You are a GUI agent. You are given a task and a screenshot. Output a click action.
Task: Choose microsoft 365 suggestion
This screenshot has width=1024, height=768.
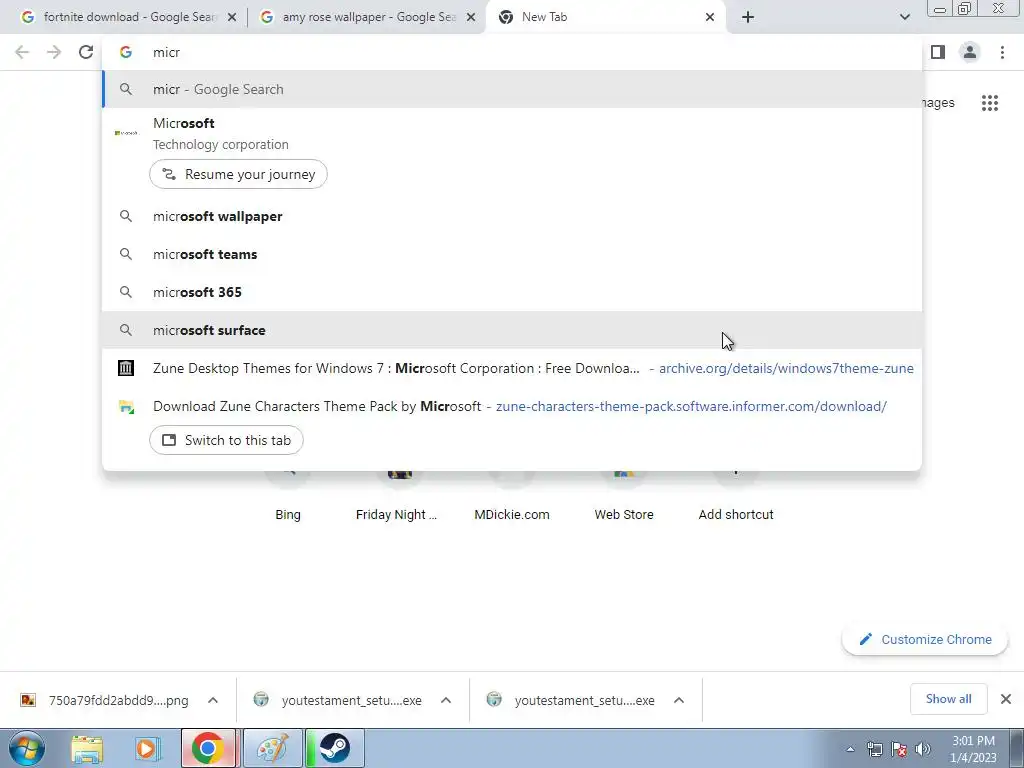(x=512, y=292)
